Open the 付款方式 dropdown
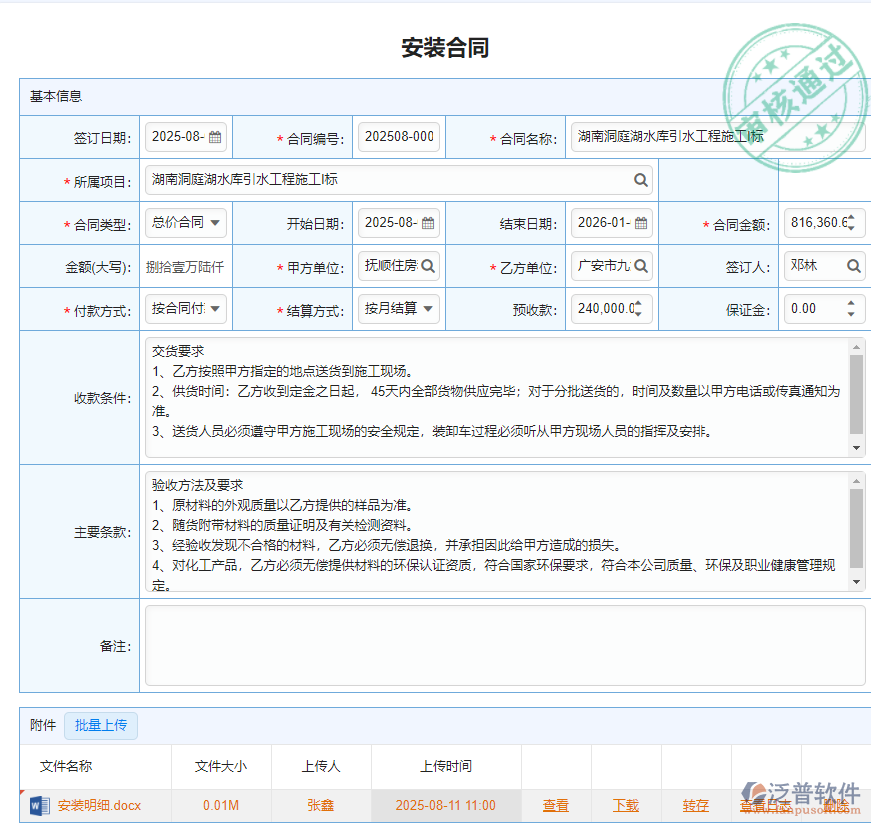871x826 pixels. tap(216, 309)
